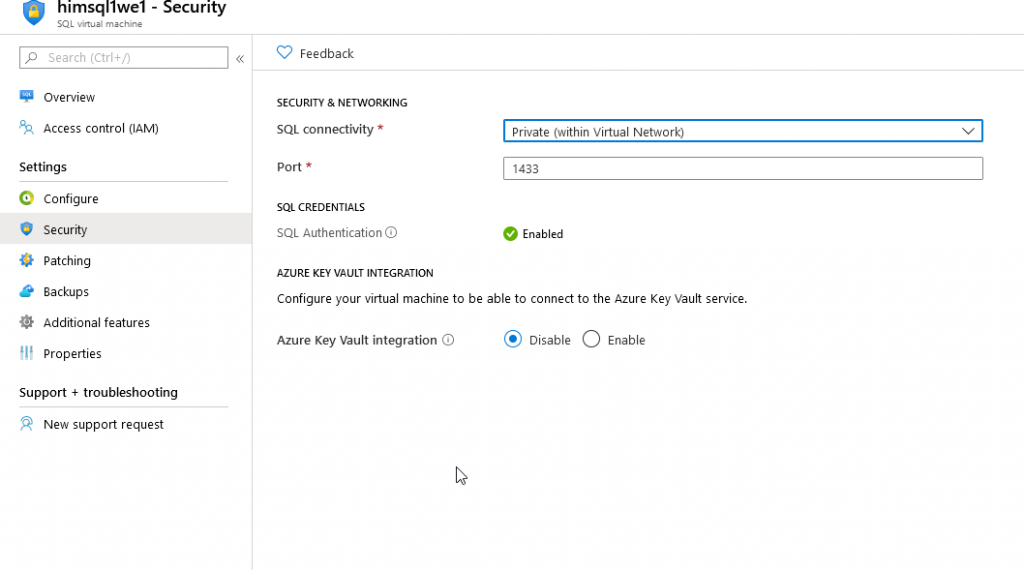Click the Azure Key Vault integration label
Viewport: 1024px width, 570px height.
coord(357,340)
